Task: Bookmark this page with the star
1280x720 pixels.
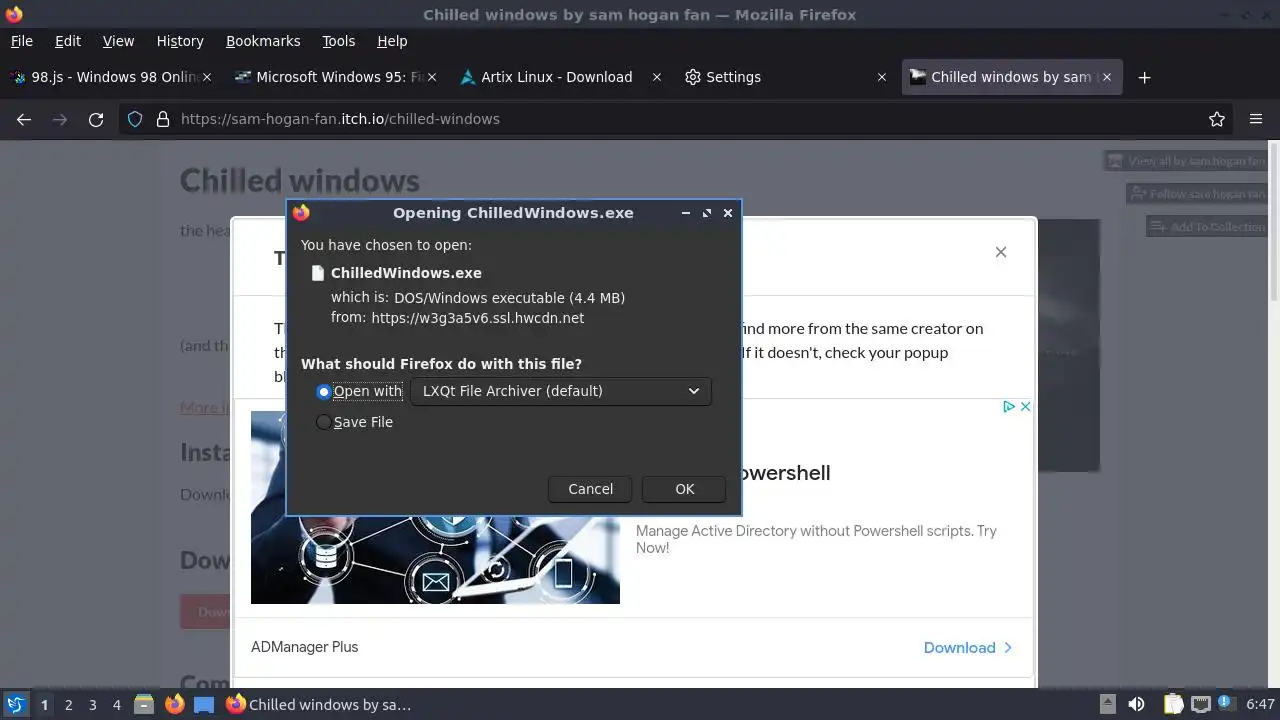Action: [x=1217, y=119]
